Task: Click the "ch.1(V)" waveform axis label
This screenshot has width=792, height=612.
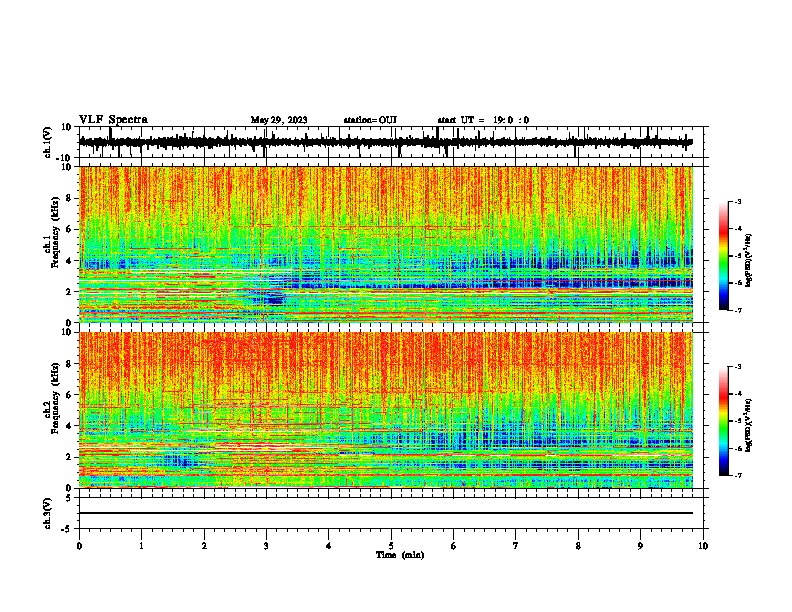Action: pos(48,142)
